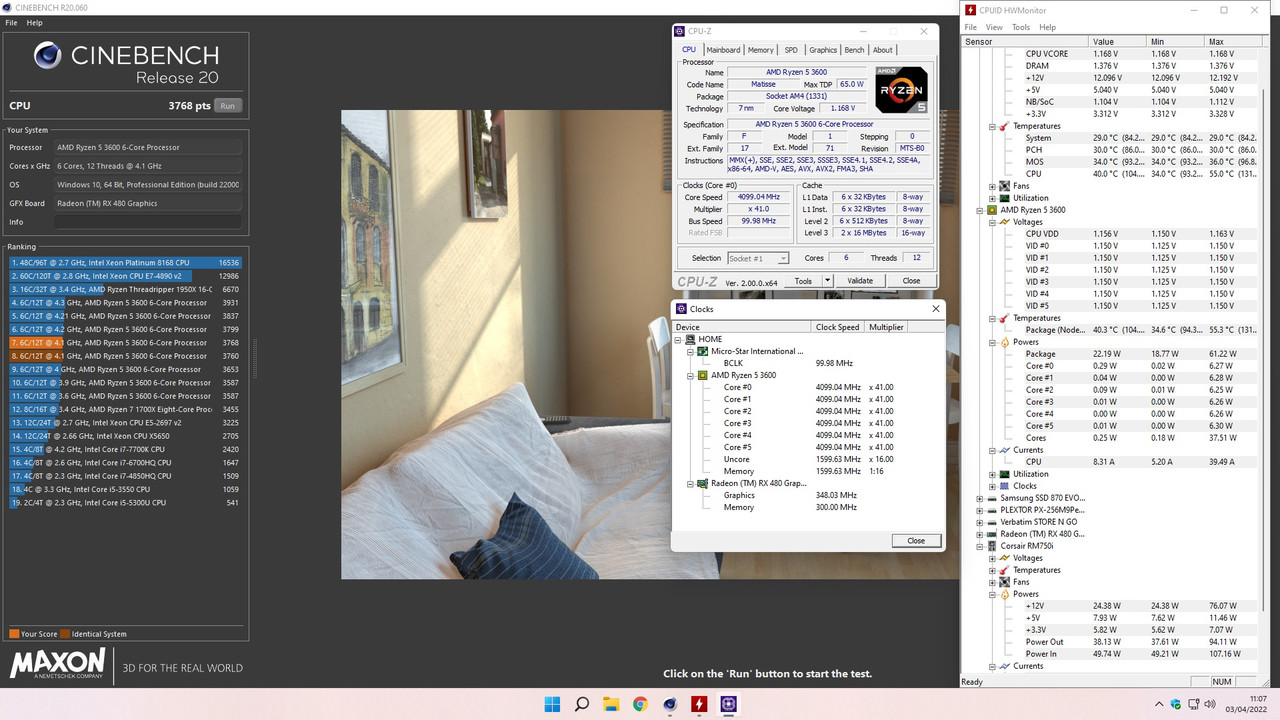Click the Micro-Star motherboard icon in Clocks

click(702, 351)
